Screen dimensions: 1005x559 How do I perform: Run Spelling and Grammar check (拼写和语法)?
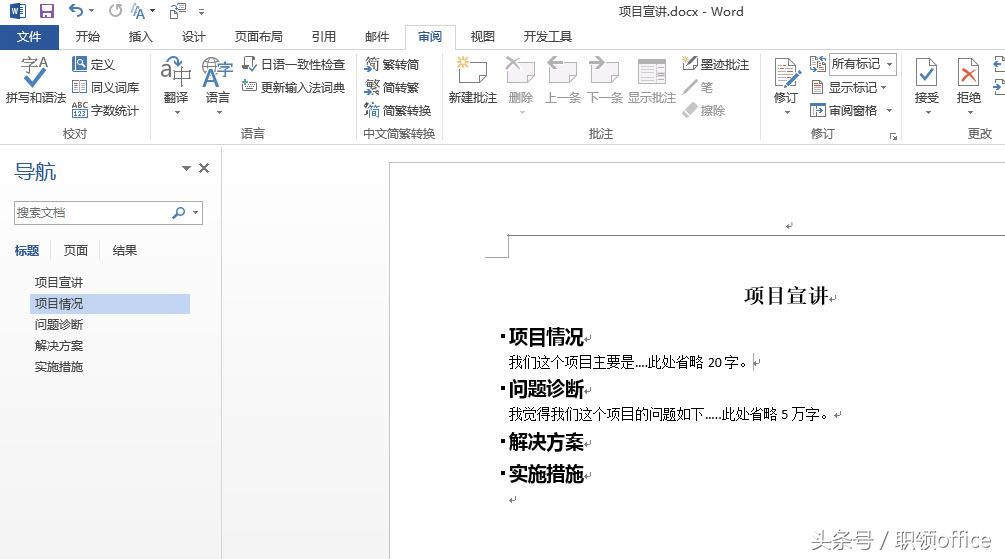coord(35,81)
